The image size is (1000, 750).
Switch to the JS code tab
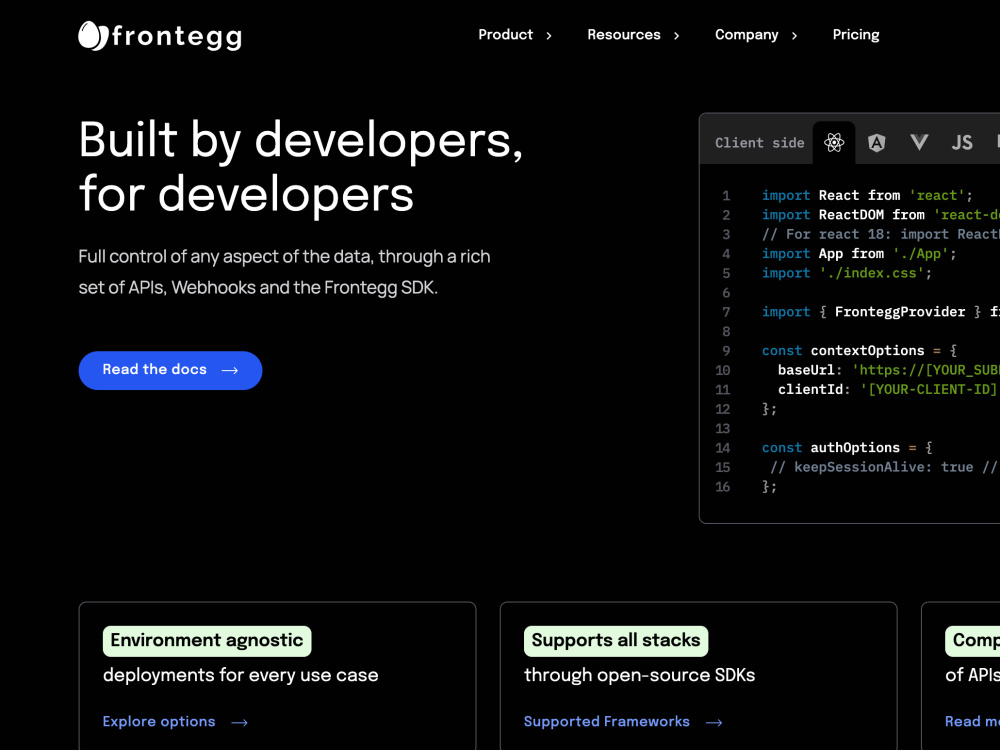click(962, 142)
